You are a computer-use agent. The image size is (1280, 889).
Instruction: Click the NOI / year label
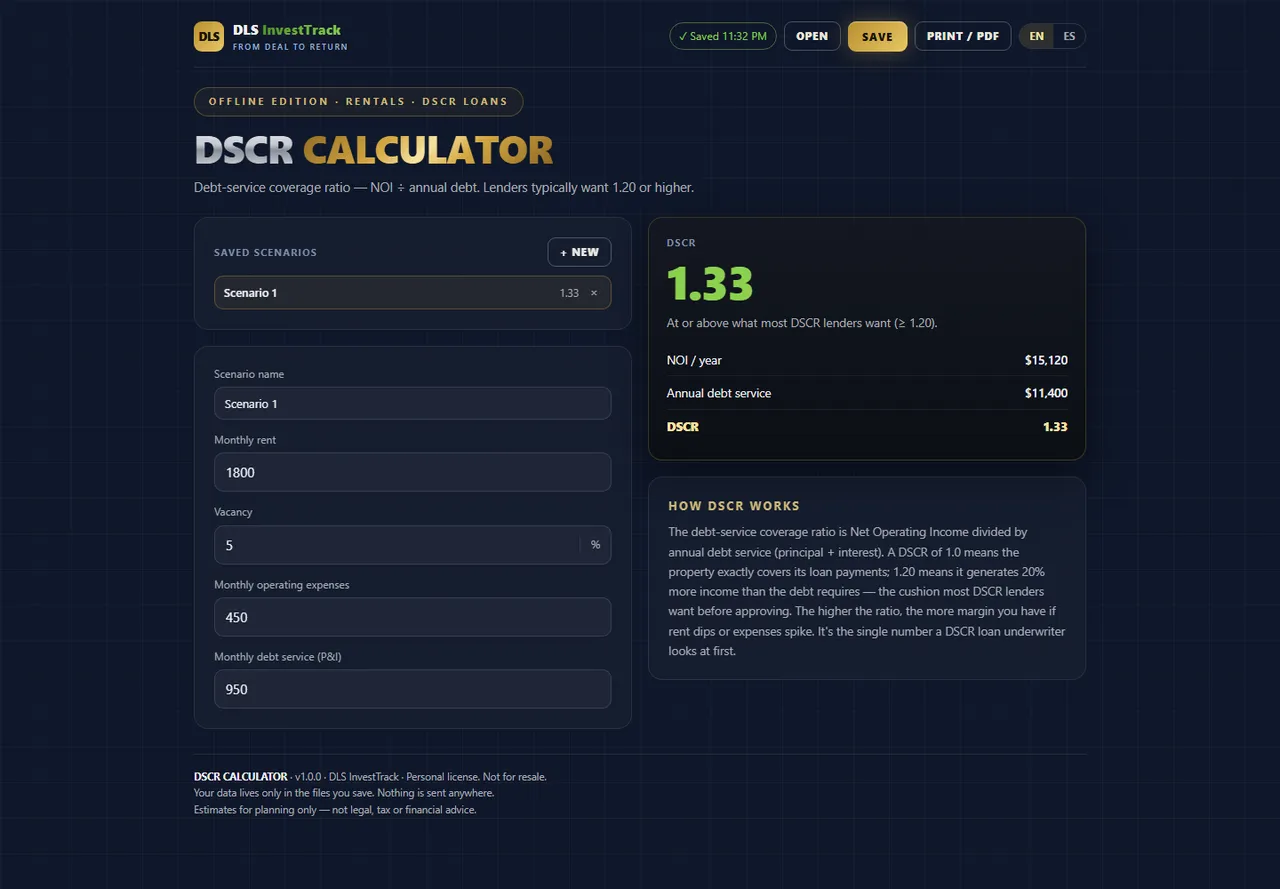(x=694, y=360)
